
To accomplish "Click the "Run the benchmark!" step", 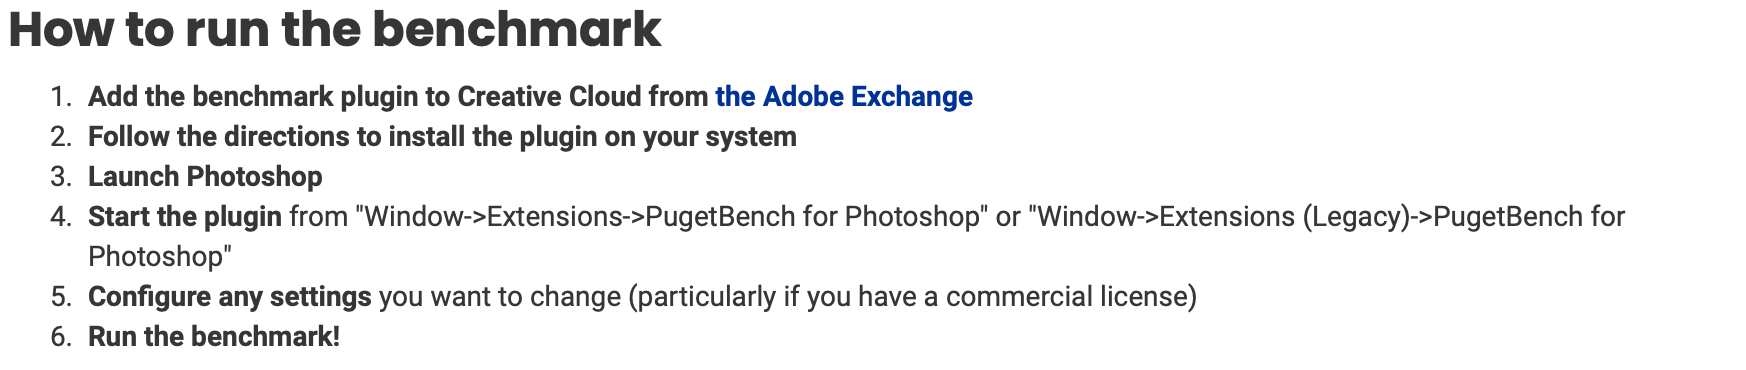I will 214,337.
